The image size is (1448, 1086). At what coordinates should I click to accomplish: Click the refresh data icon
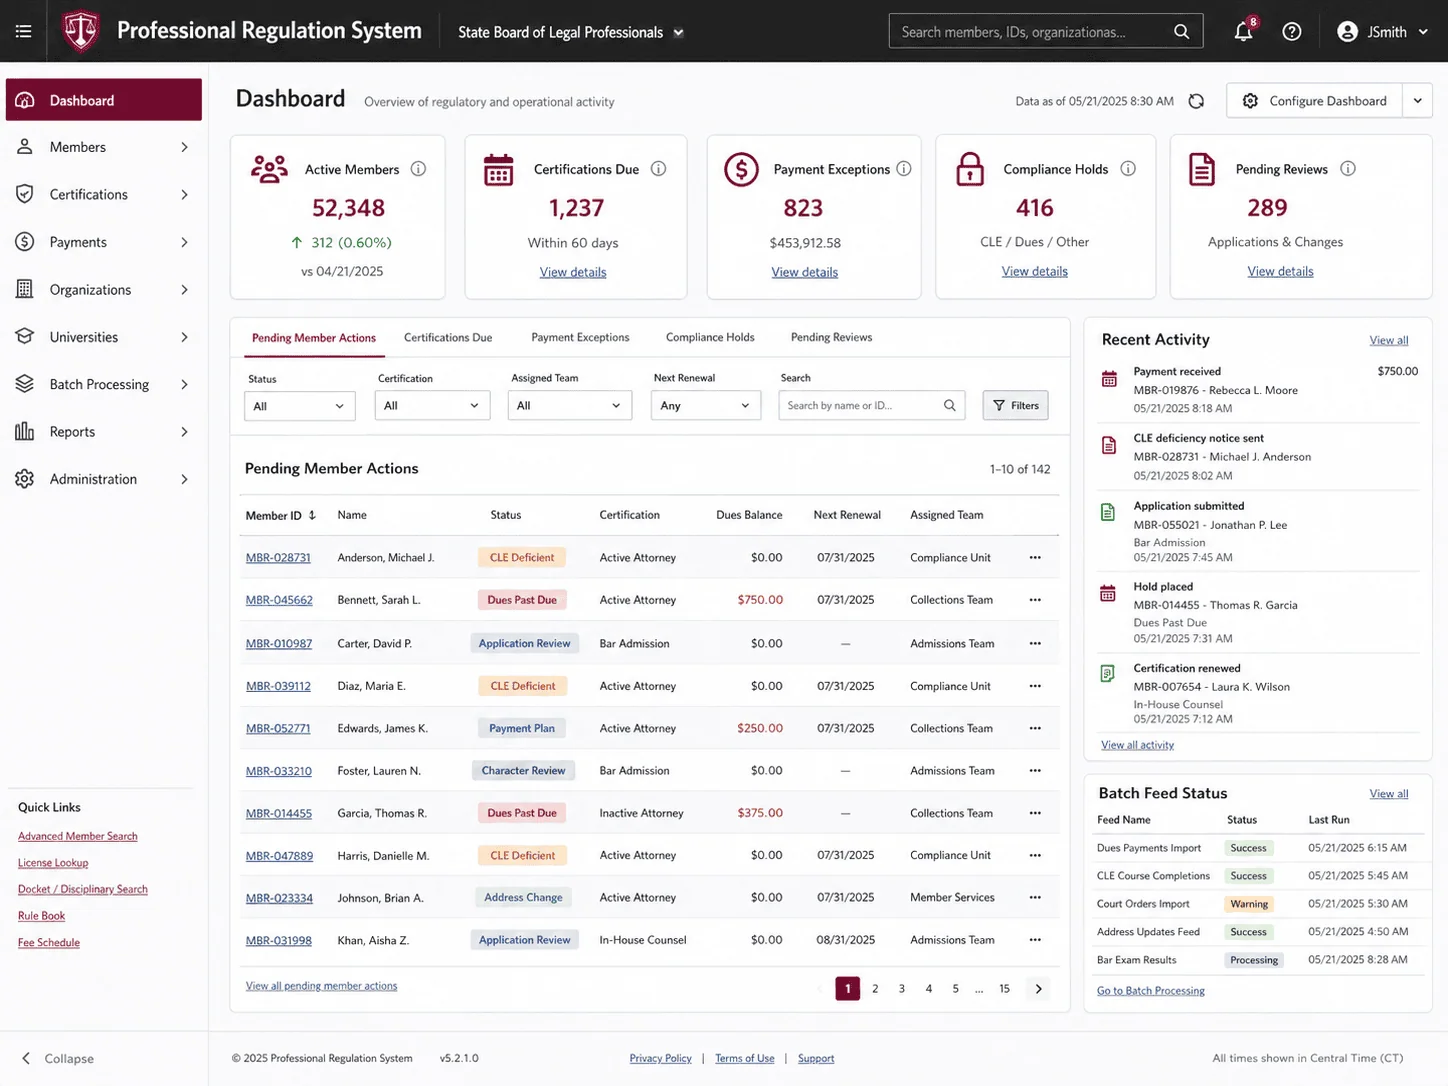1196,101
